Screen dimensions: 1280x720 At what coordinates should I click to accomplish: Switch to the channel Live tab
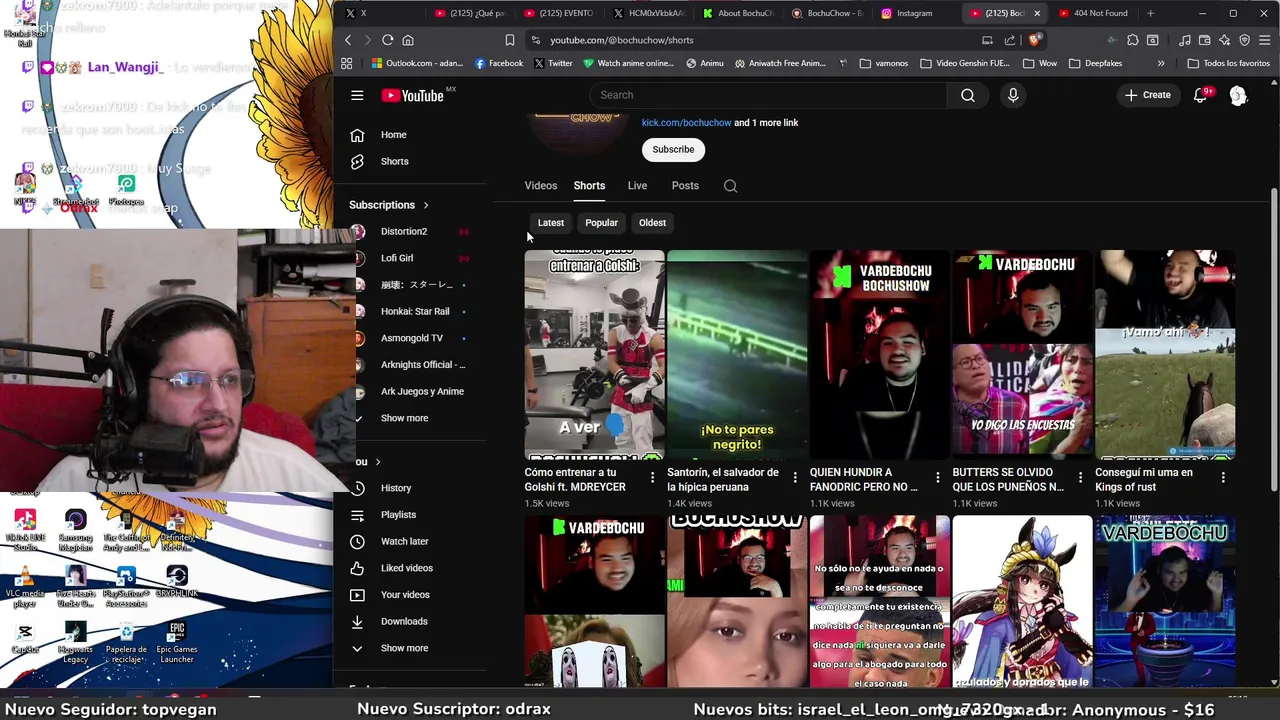637,186
